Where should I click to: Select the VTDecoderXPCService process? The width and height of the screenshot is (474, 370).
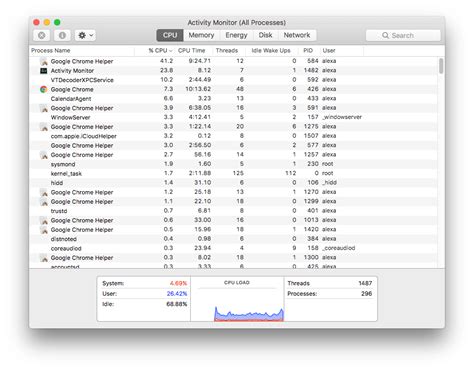(233, 80)
